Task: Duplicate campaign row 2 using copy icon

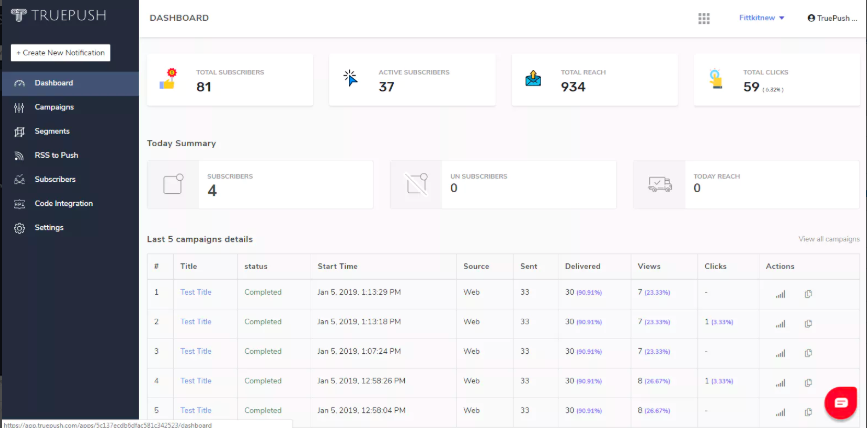Action: tap(808, 323)
